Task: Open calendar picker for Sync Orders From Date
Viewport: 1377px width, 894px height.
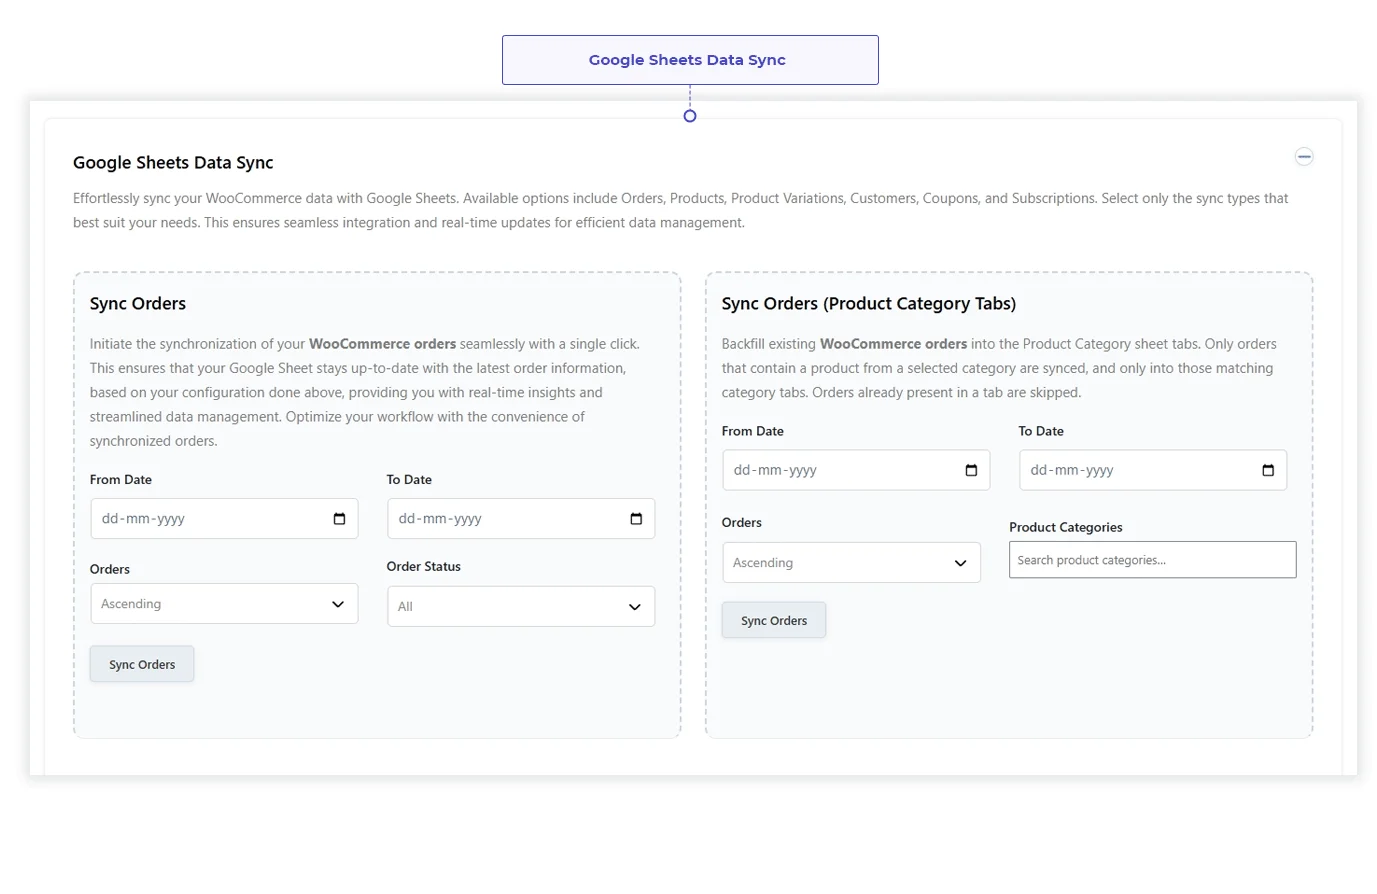Action: click(x=339, y=519)
